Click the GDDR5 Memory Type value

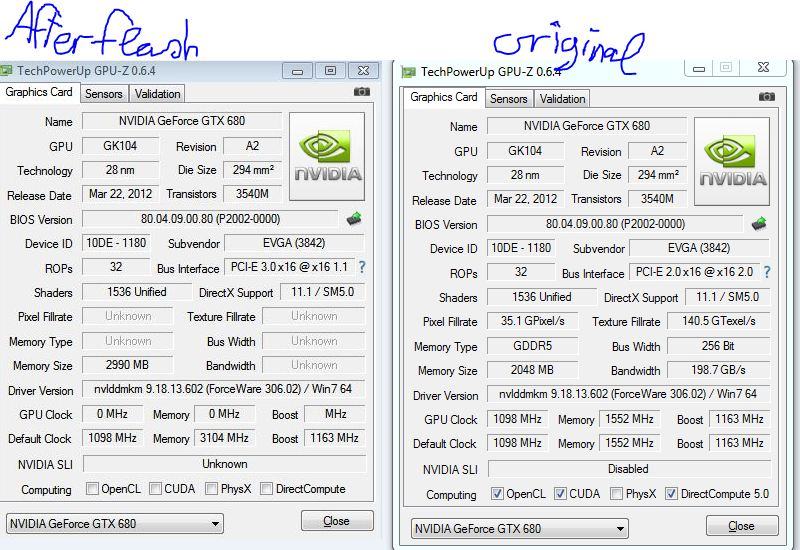[532, 346]
